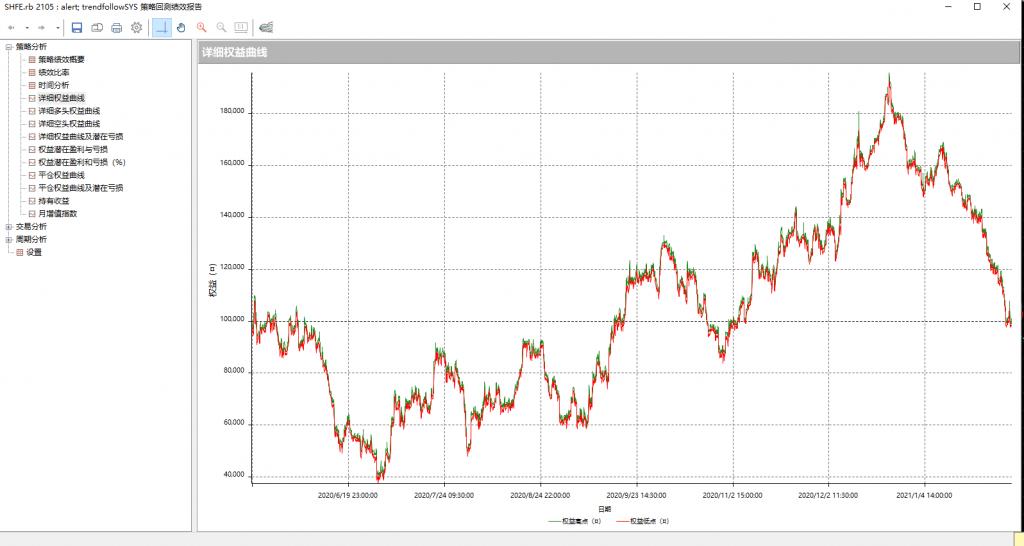Open 详细空头权益曲线 chart
1024x546 pixels.
[69, 123]
